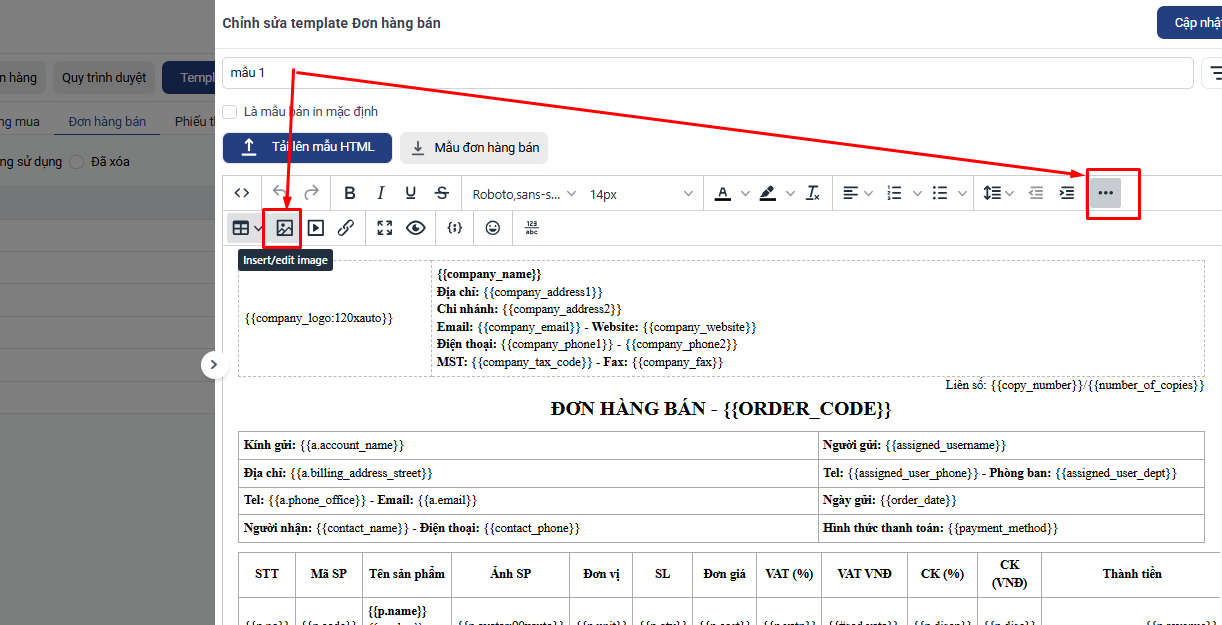
Task: Open the source code view icon
Action: click(241, 193)
